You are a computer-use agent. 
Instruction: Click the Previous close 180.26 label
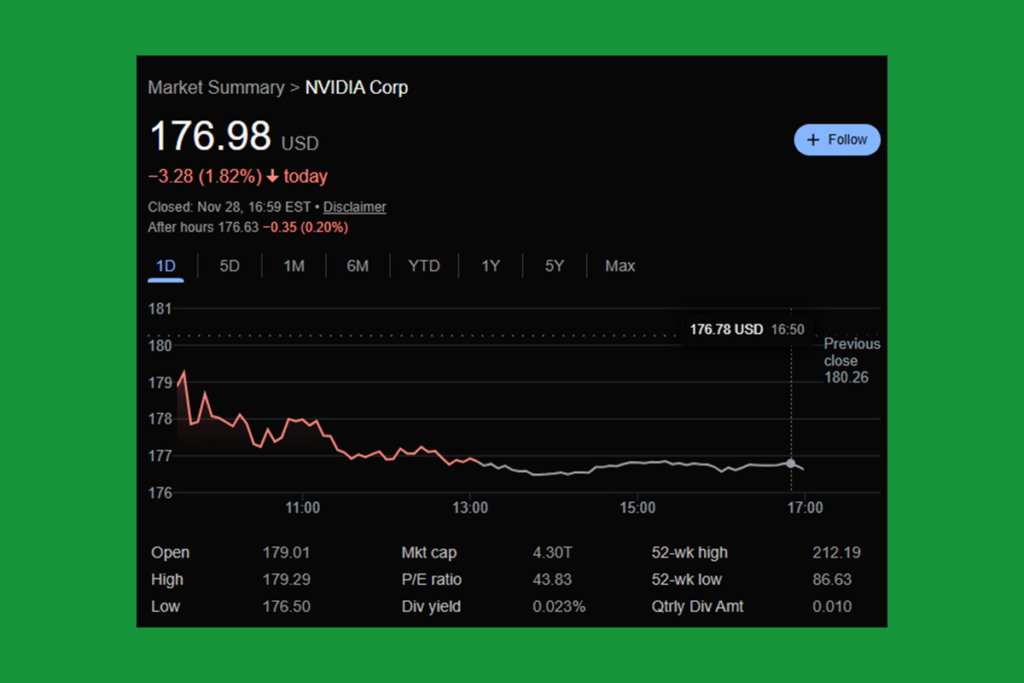coord(852,360)
